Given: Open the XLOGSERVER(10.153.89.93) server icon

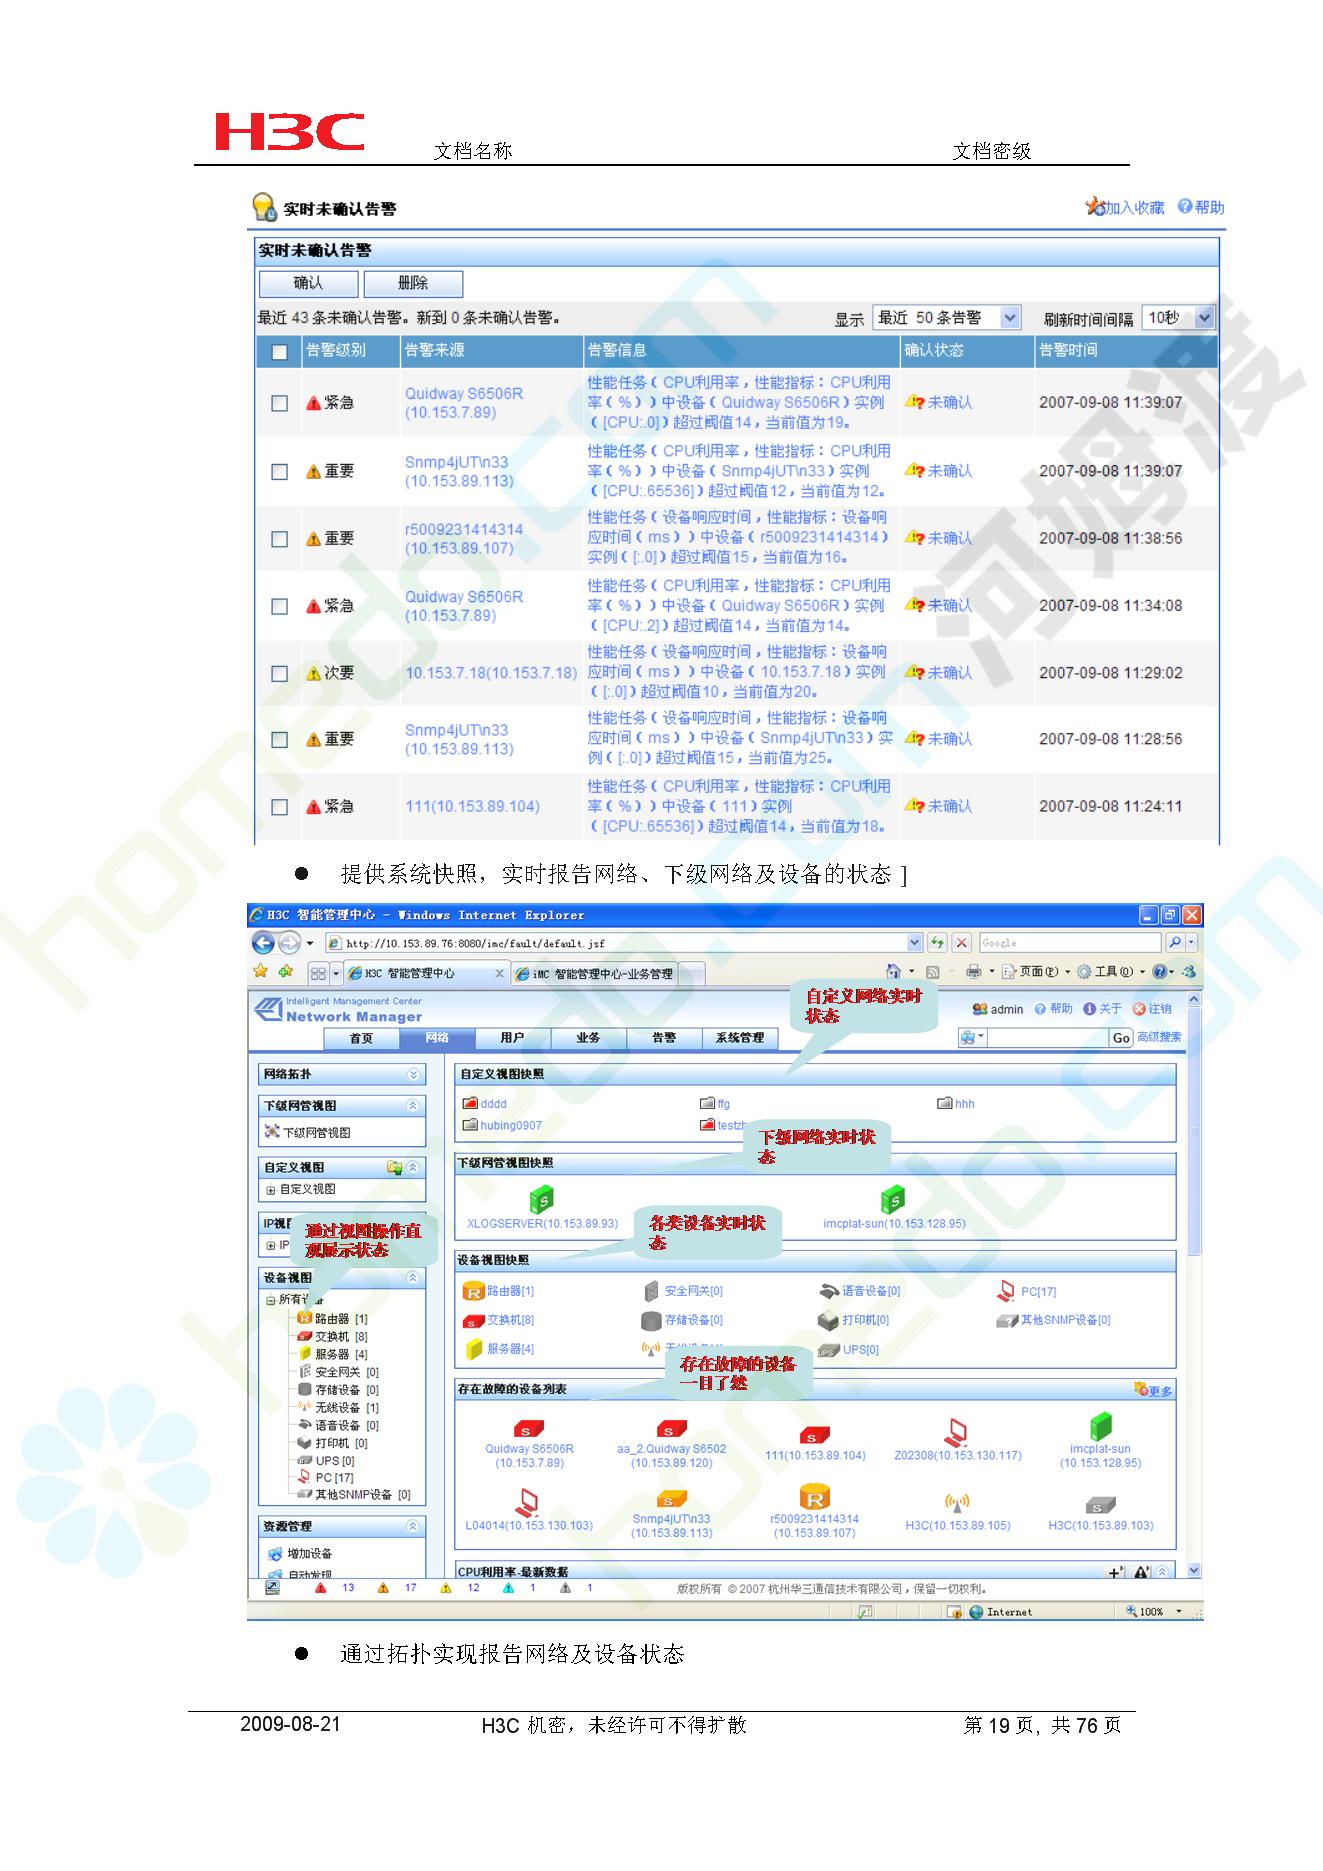Looking at the screenshot, I should pyautogui.click(x=541, y=1199).
